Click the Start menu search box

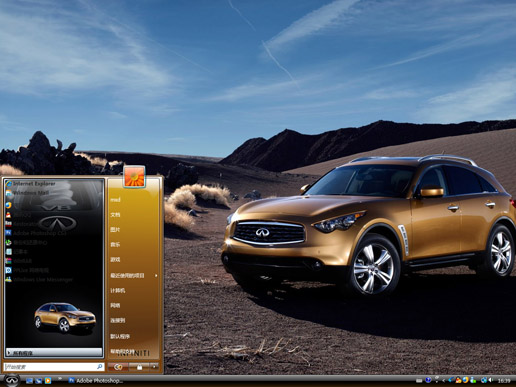[54, 367]
